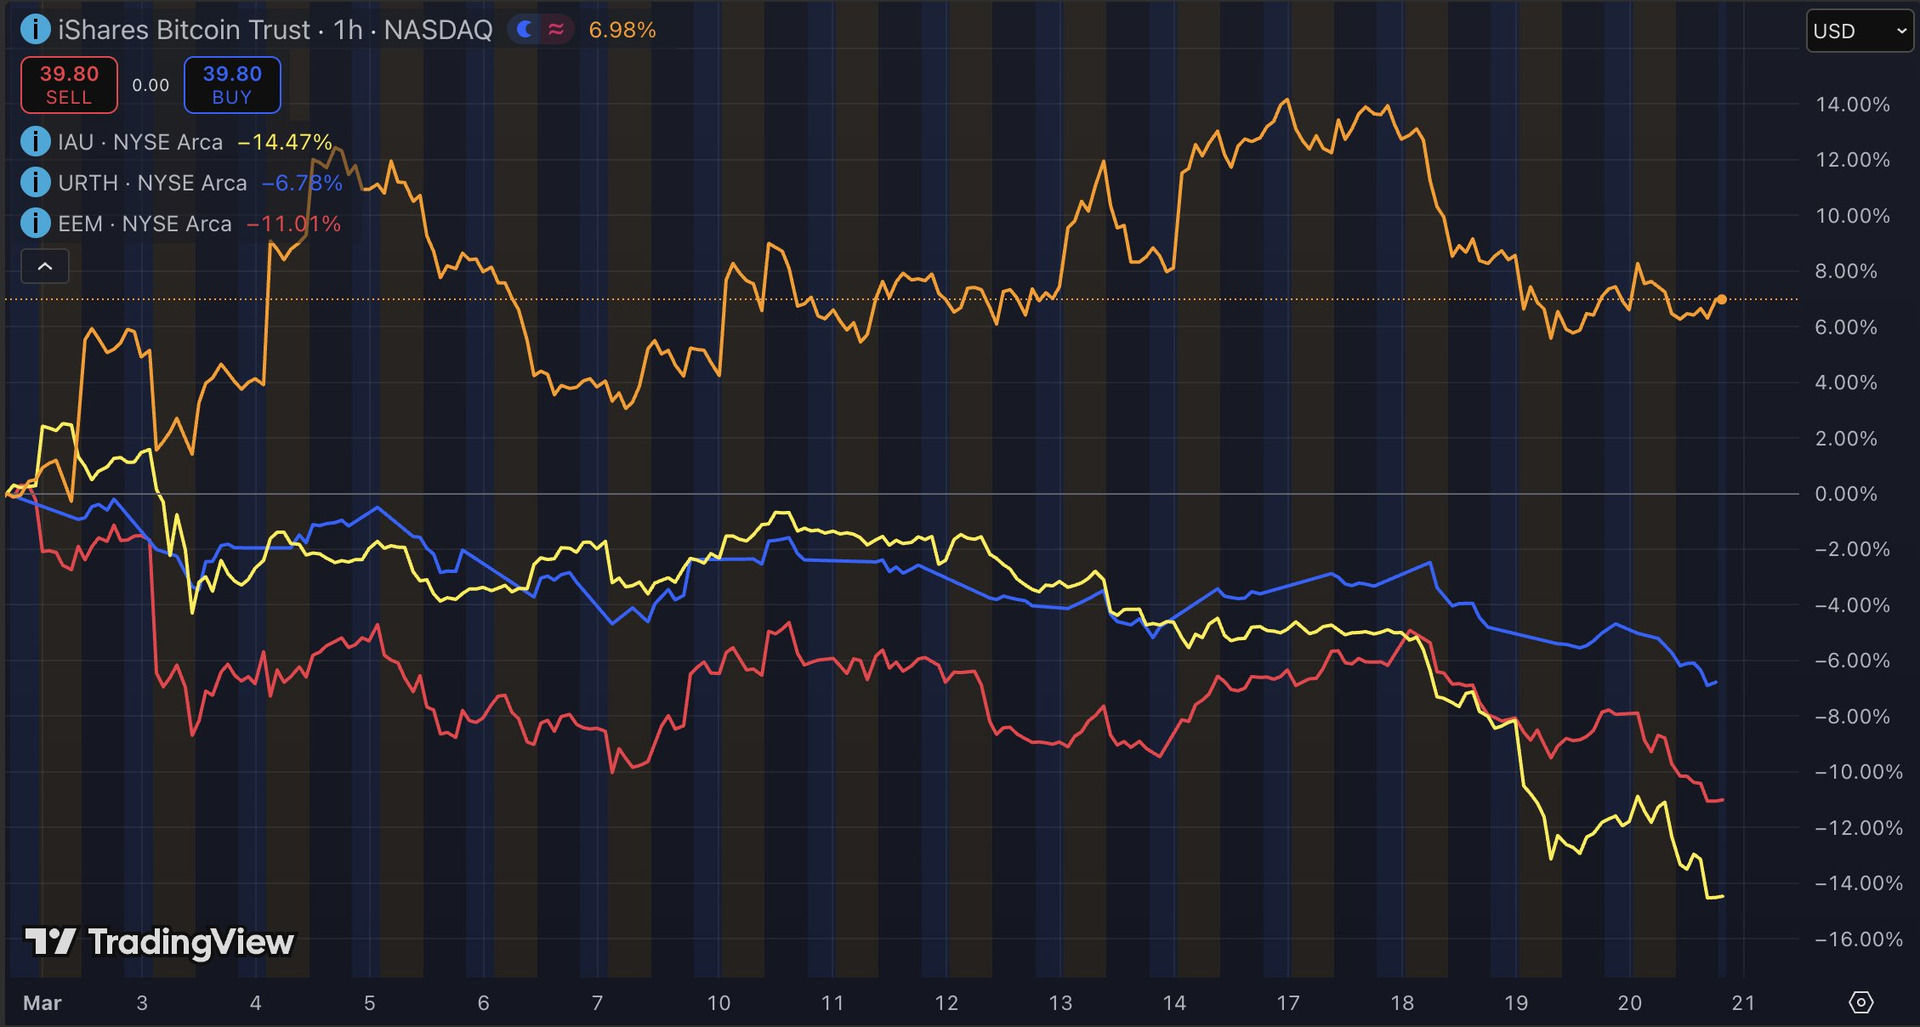Viewport: 1920px width, 1027px height.
Task: Click the orange last-value dot on the chart
Action: pyautogui.click(x=1721, y=299)
